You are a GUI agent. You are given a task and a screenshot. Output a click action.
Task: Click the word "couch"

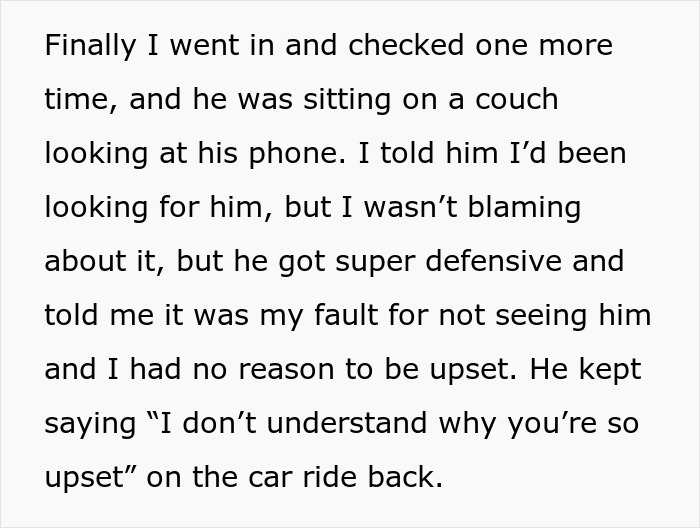click(518, 100)
